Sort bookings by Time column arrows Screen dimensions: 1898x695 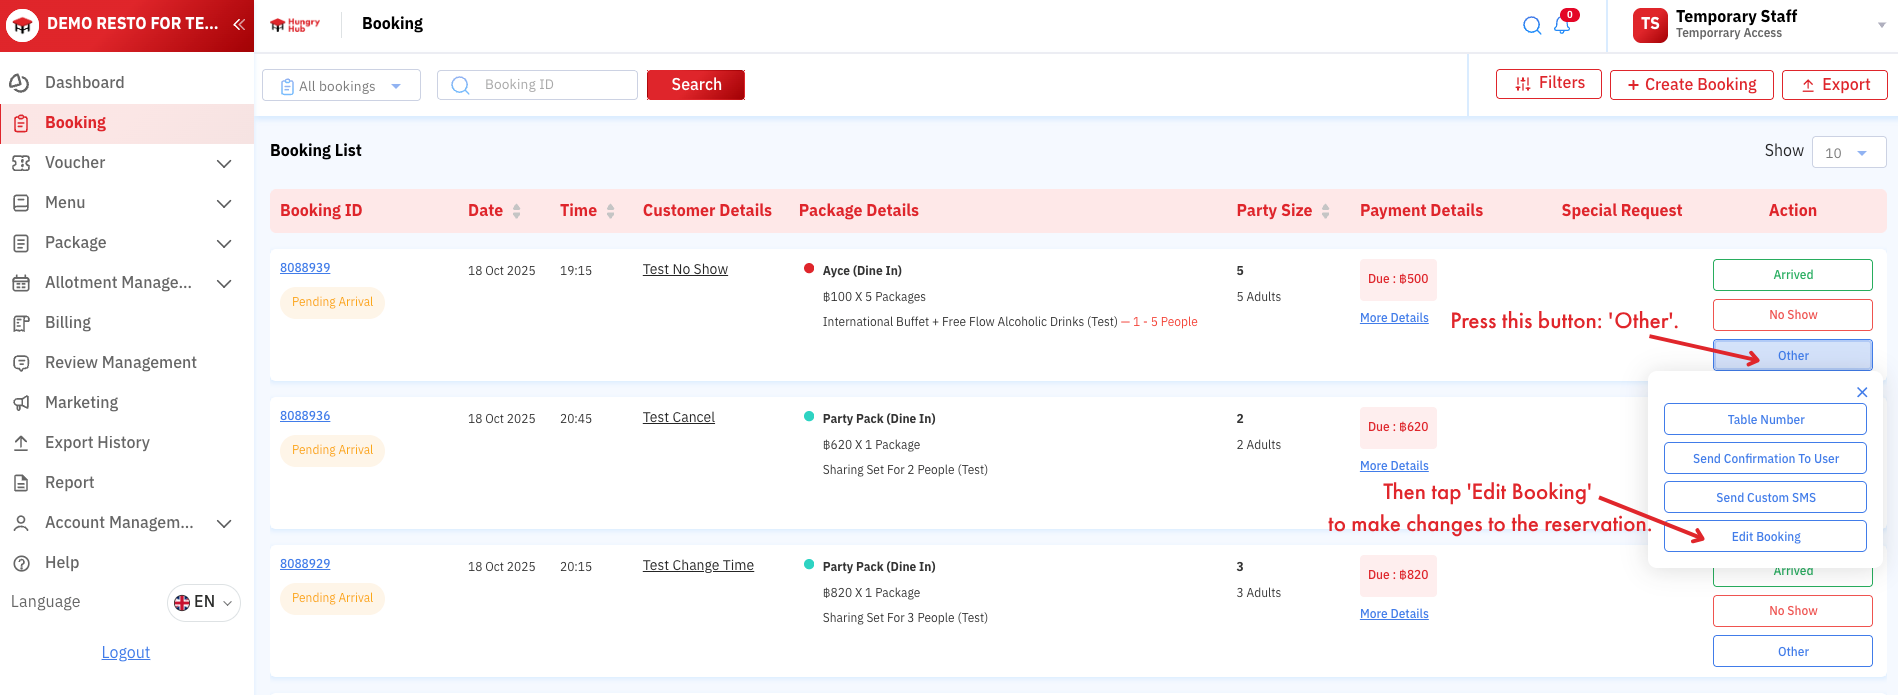610,211
